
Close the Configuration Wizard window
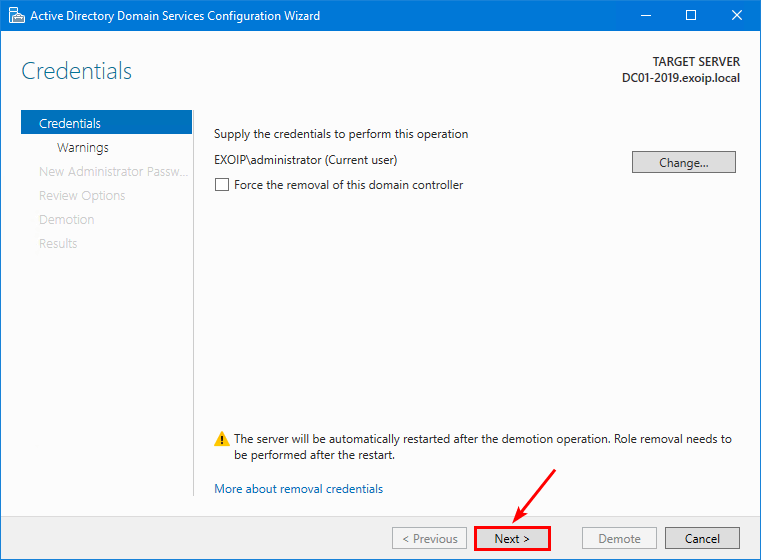[737, 16]
